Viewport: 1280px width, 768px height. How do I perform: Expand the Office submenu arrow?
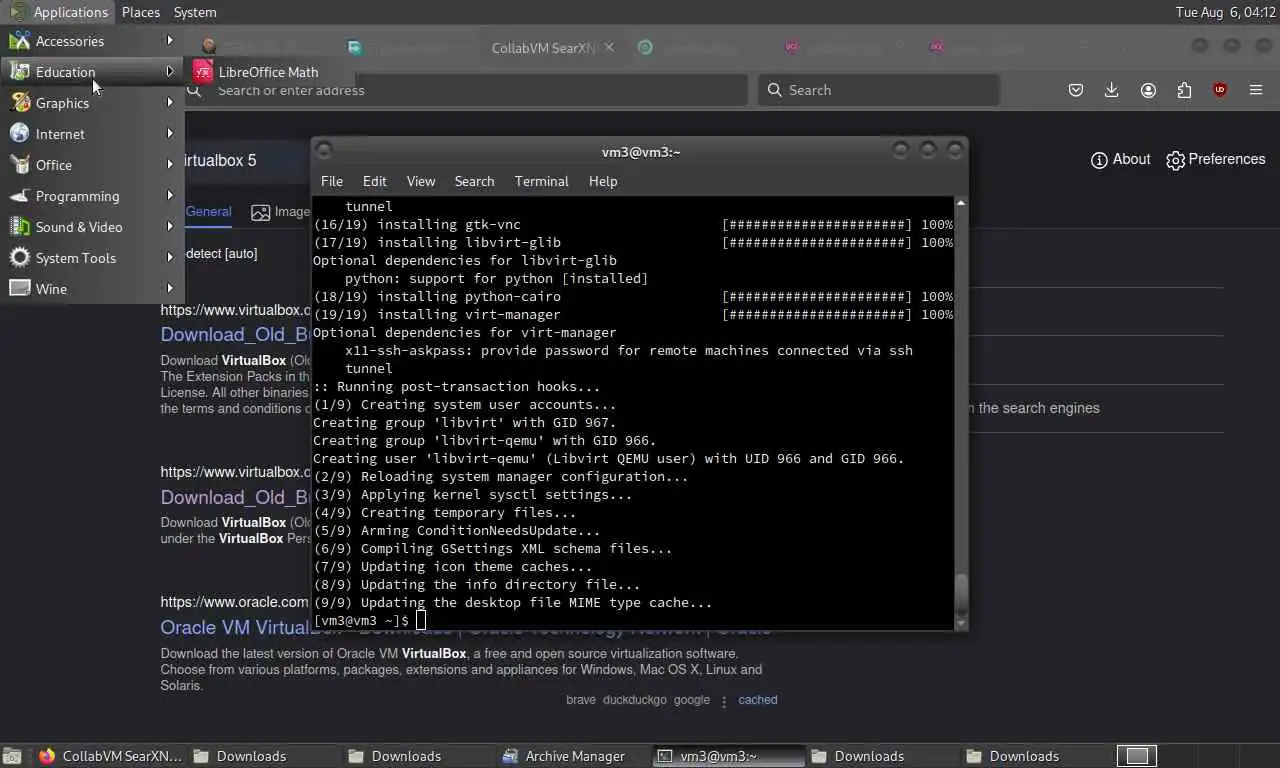(170, 165)
